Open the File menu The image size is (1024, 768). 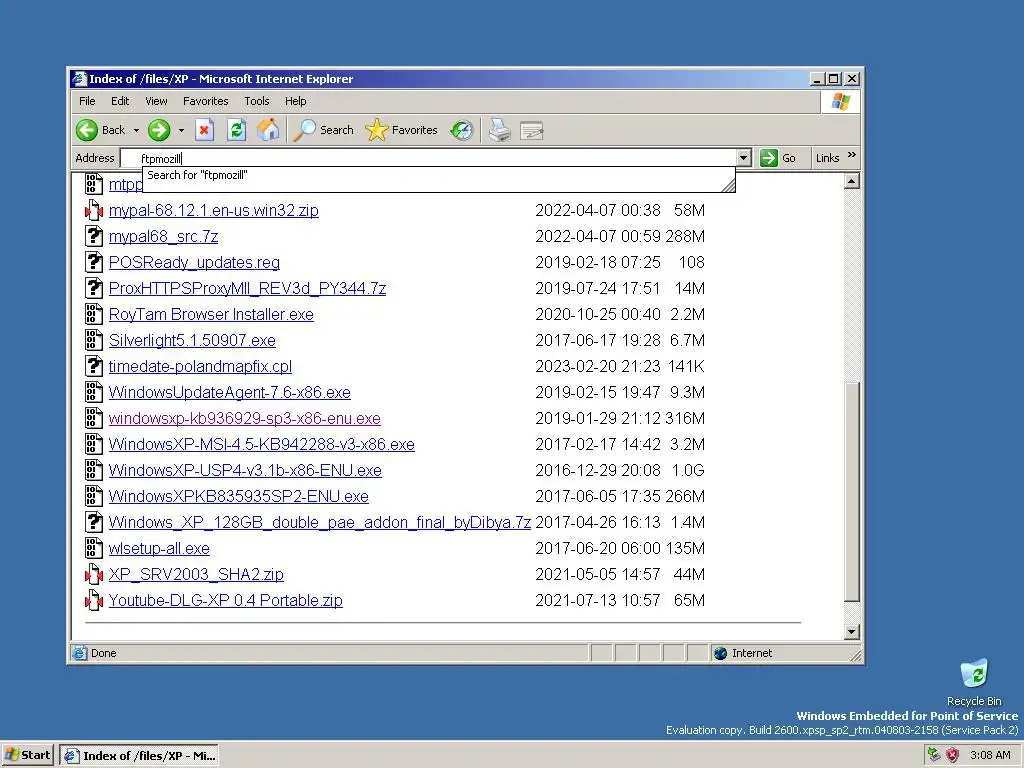coord(87,101)
